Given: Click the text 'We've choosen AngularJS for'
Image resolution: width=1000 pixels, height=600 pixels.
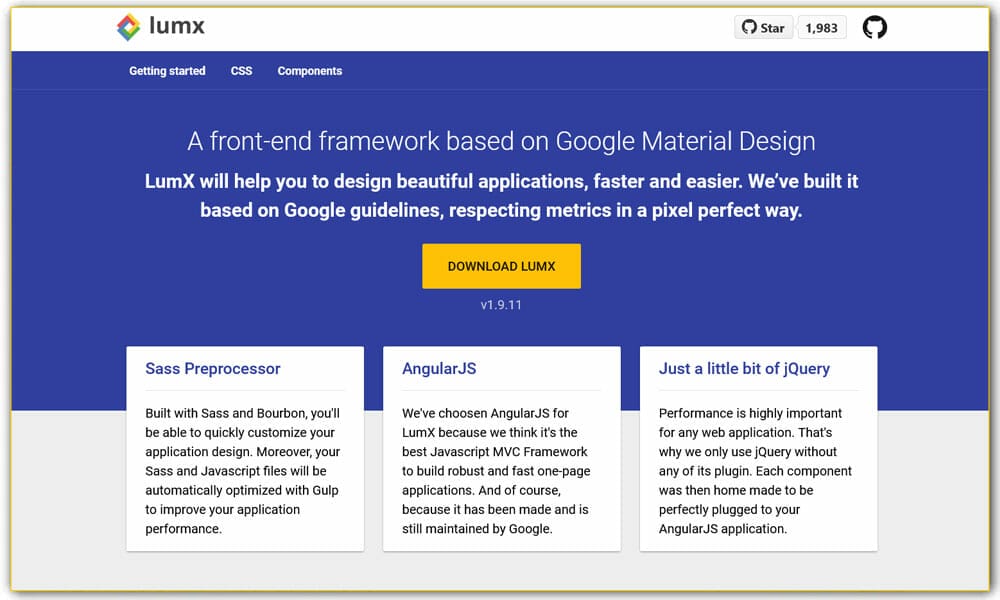Looking at the screenshot, I should point(485,413).
